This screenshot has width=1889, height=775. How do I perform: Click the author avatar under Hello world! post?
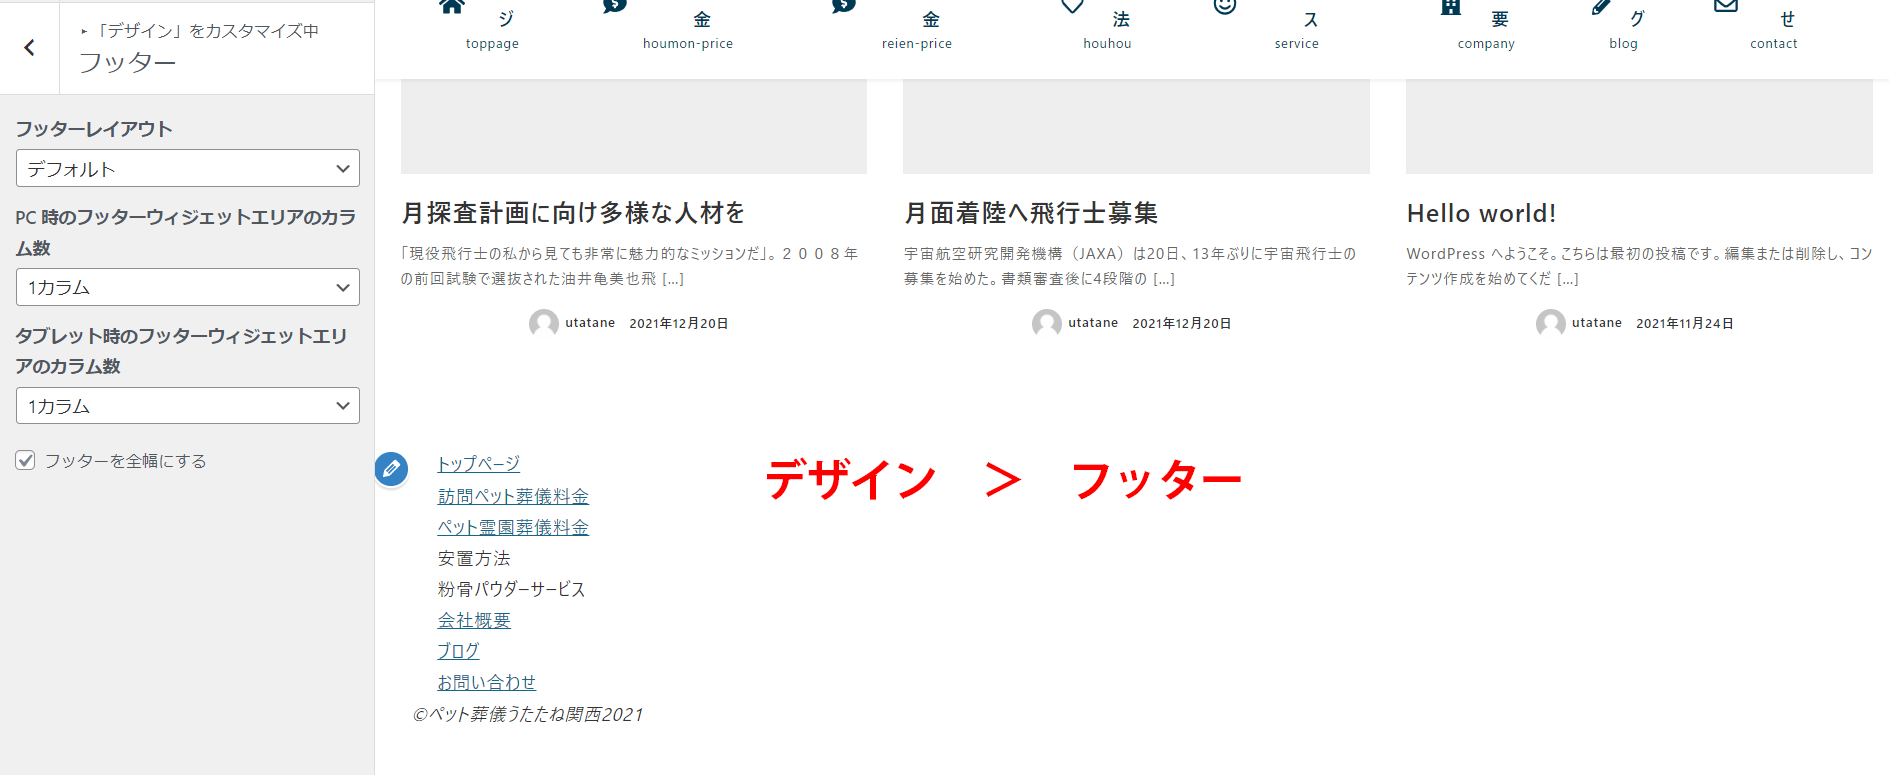[x=1550, y=323]
